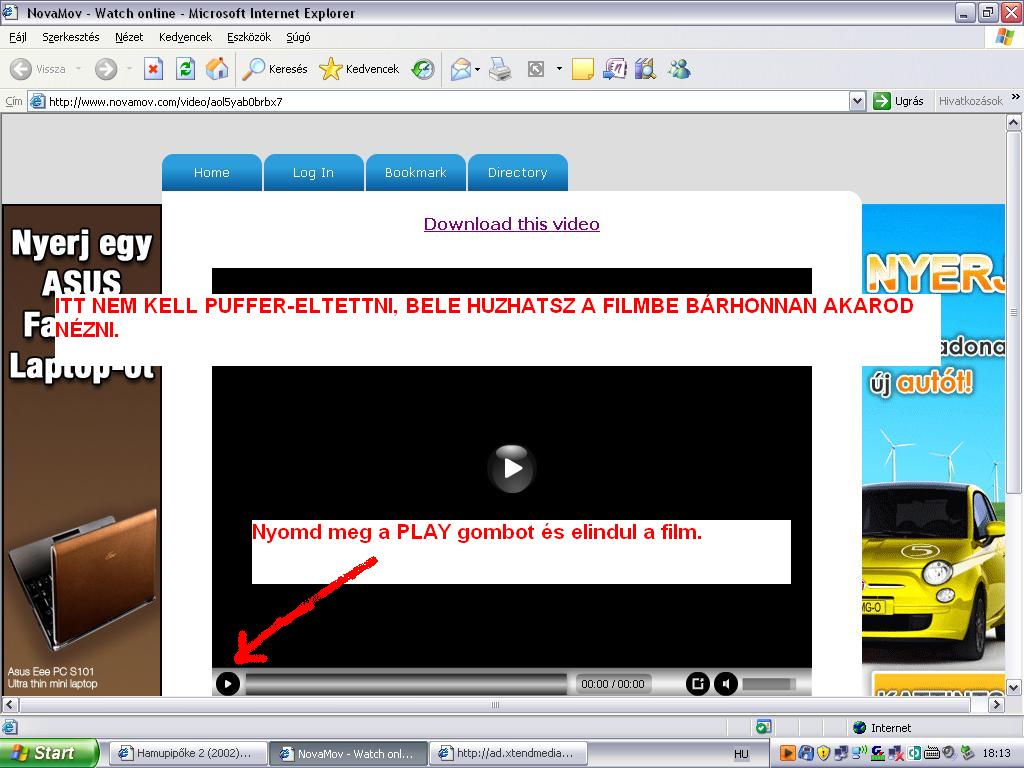Click the video seek progress bar
Screen dimensions: 1024x768
(406, 684)
